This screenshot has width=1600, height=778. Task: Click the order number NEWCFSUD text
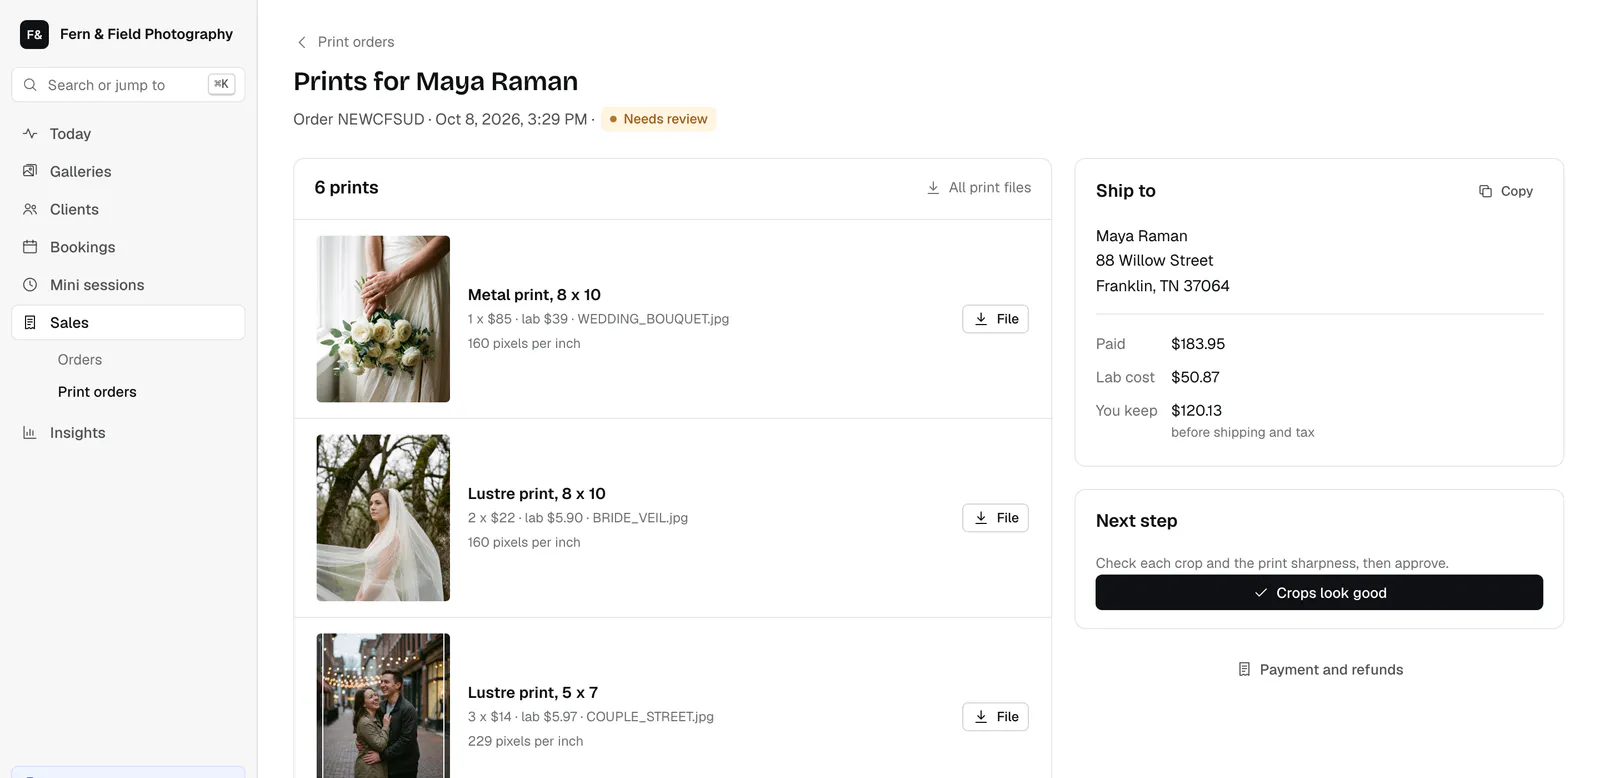[381, 119]
